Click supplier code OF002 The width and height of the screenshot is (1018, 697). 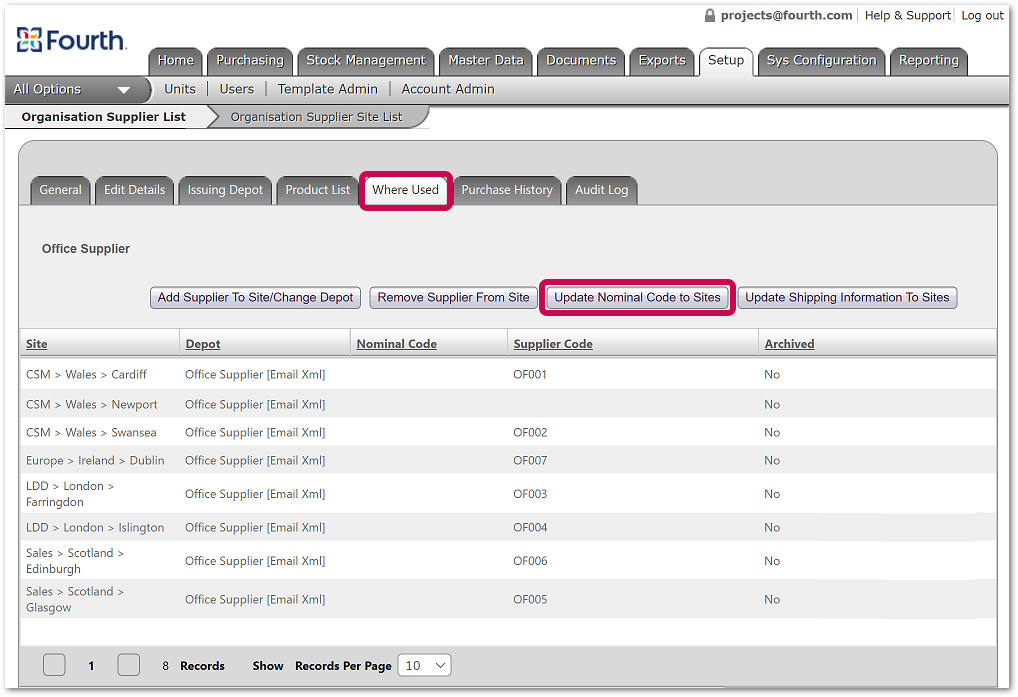530,432
